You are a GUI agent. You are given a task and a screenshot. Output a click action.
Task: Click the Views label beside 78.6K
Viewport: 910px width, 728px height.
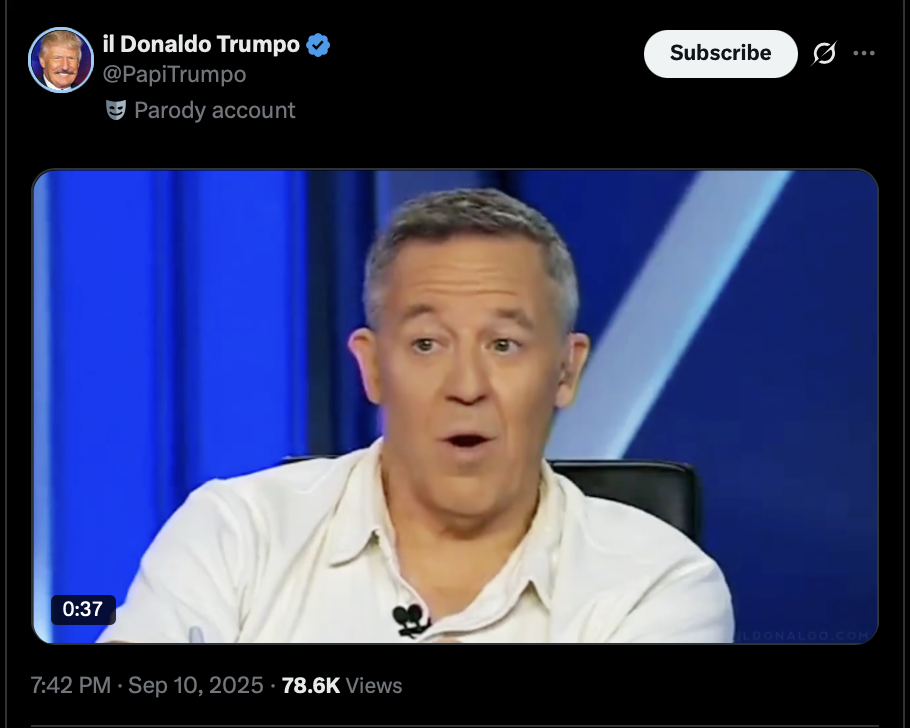[x=374, y=686]
